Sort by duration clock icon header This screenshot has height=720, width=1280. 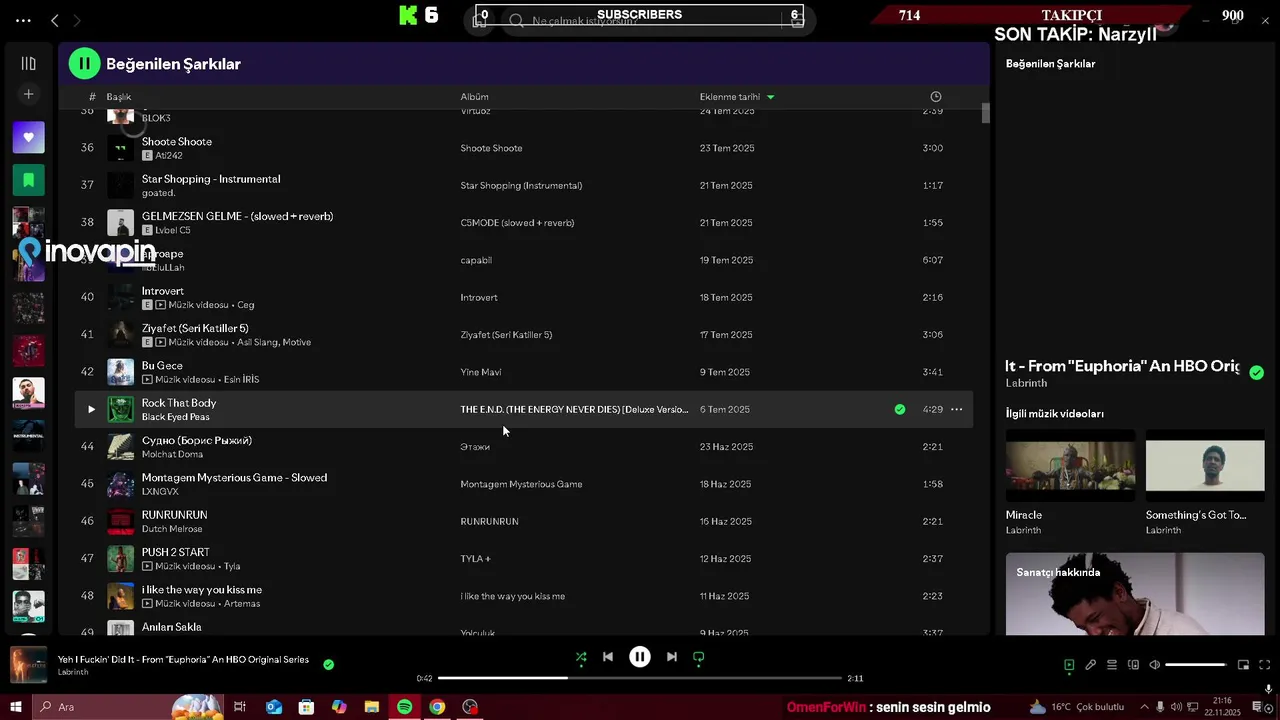pos(936,97)
